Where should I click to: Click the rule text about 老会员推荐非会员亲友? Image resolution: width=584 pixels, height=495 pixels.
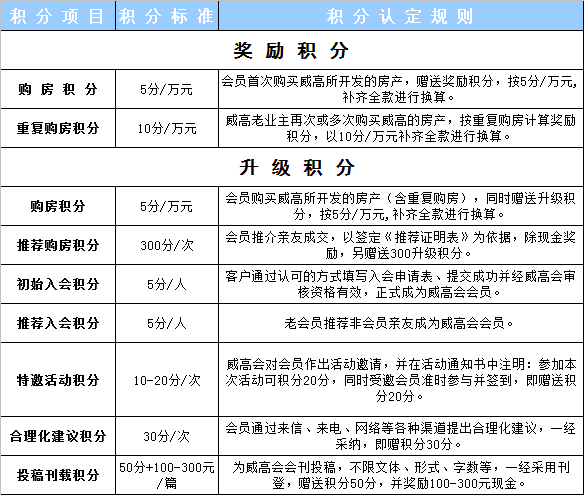[399, 323]
